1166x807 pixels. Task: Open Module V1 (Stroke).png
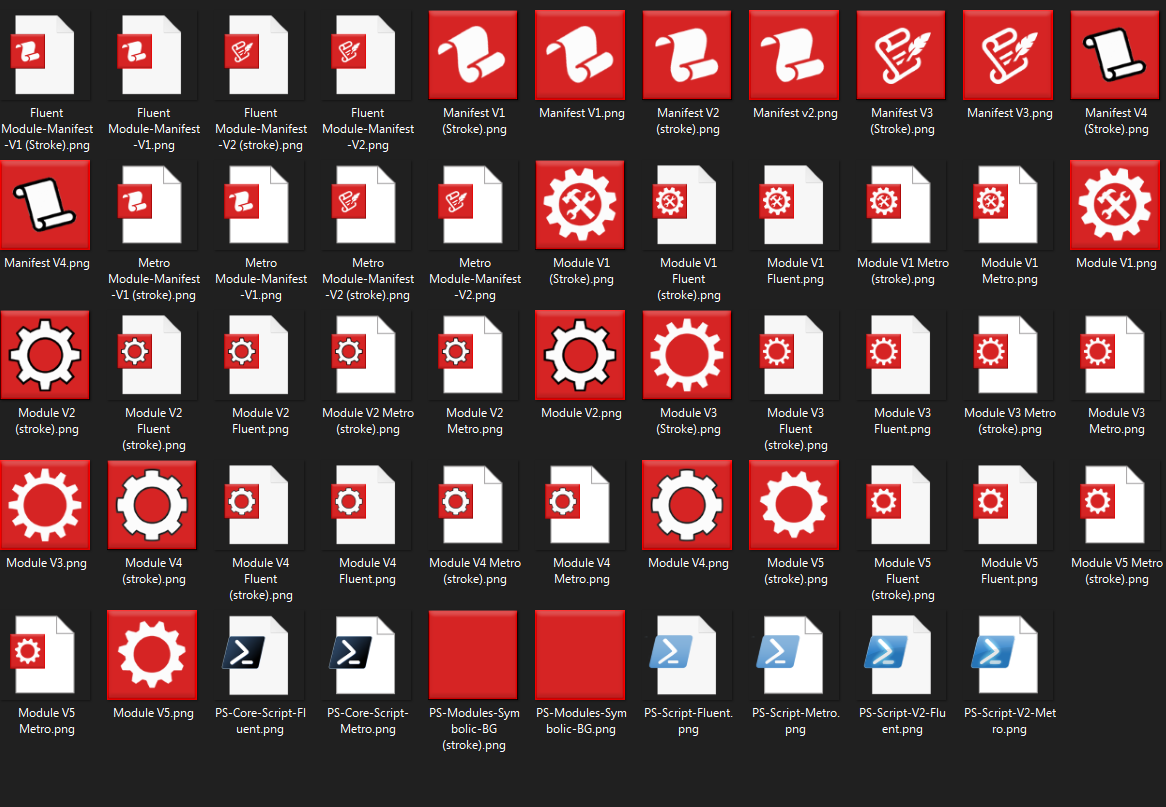point(580,204)
